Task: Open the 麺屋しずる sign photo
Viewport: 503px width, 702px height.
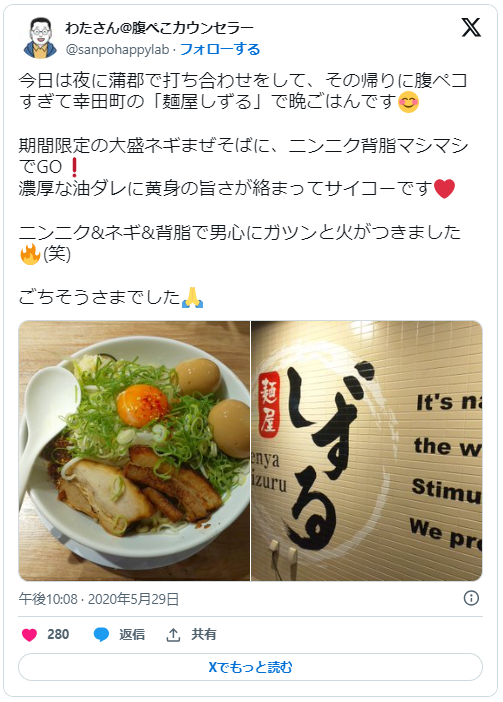Action: 367,451
